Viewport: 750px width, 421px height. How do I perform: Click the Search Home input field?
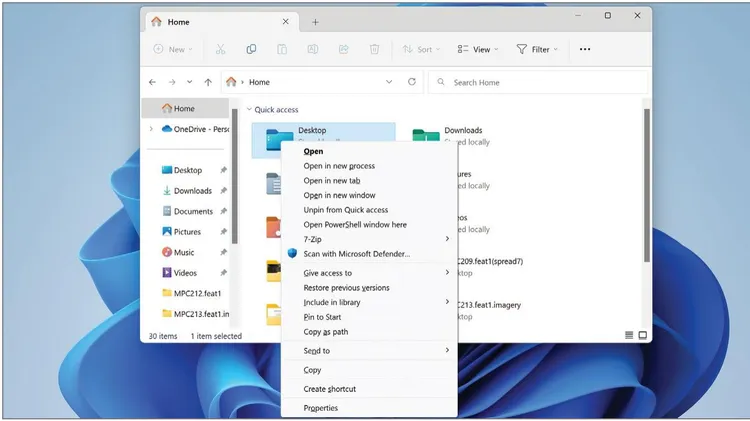[x=538, y=82]
